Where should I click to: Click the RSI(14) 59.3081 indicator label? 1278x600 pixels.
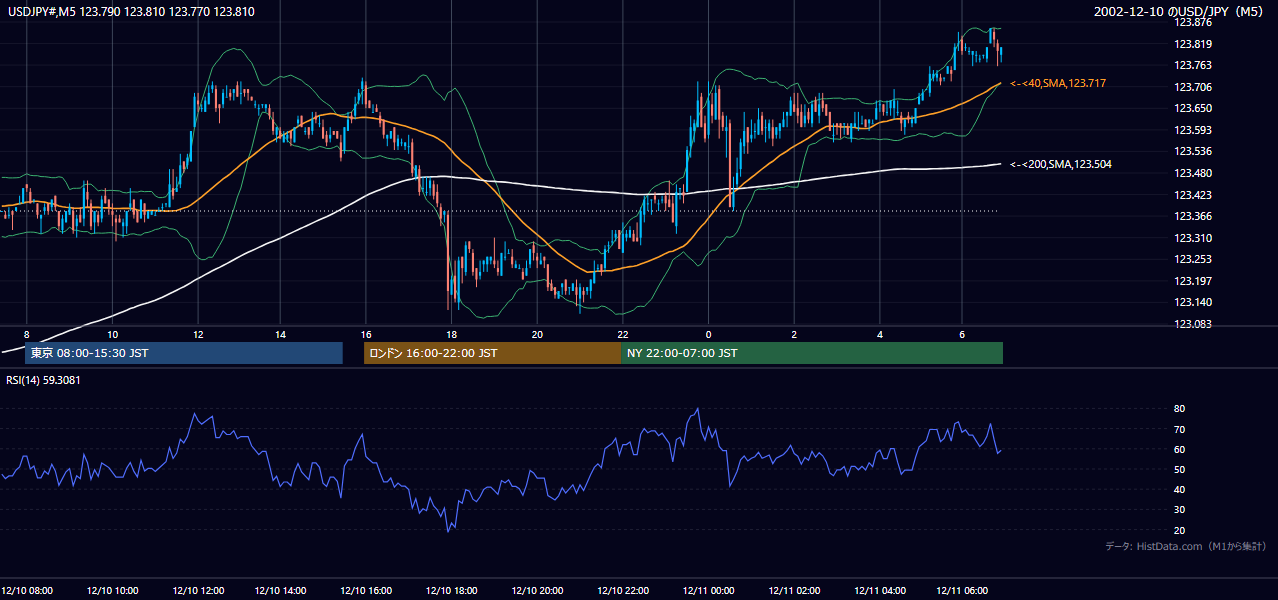coord(44,380)
